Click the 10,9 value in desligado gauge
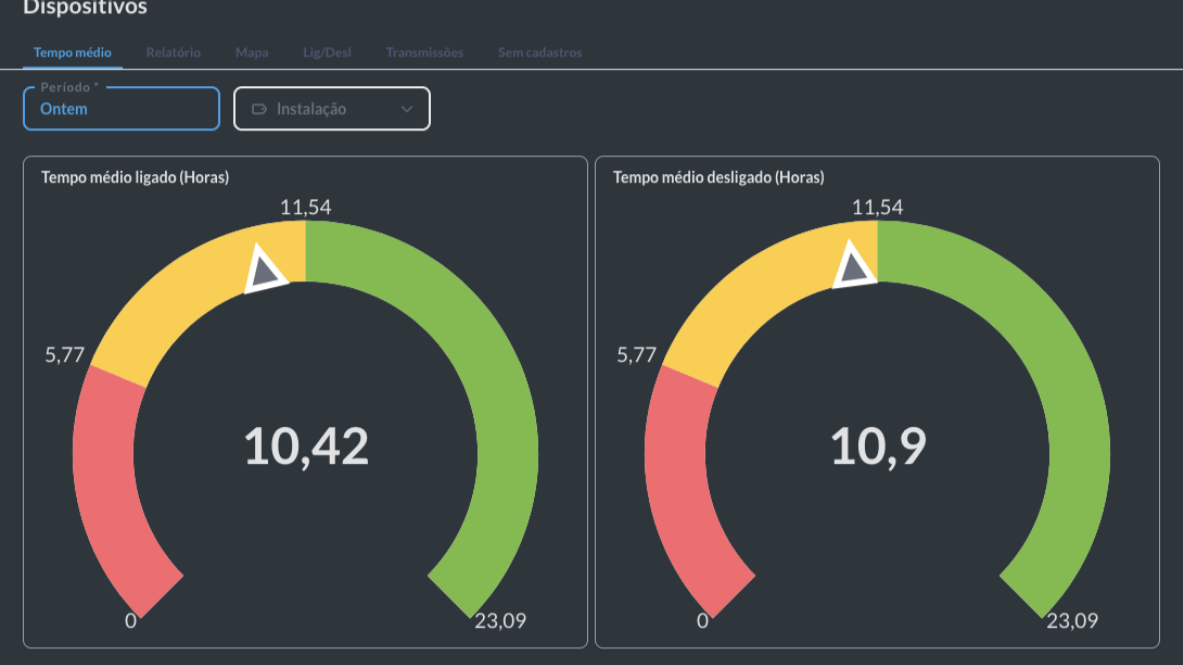The image size is (1183, 665). pyautogui.click(x=878, y=446)
